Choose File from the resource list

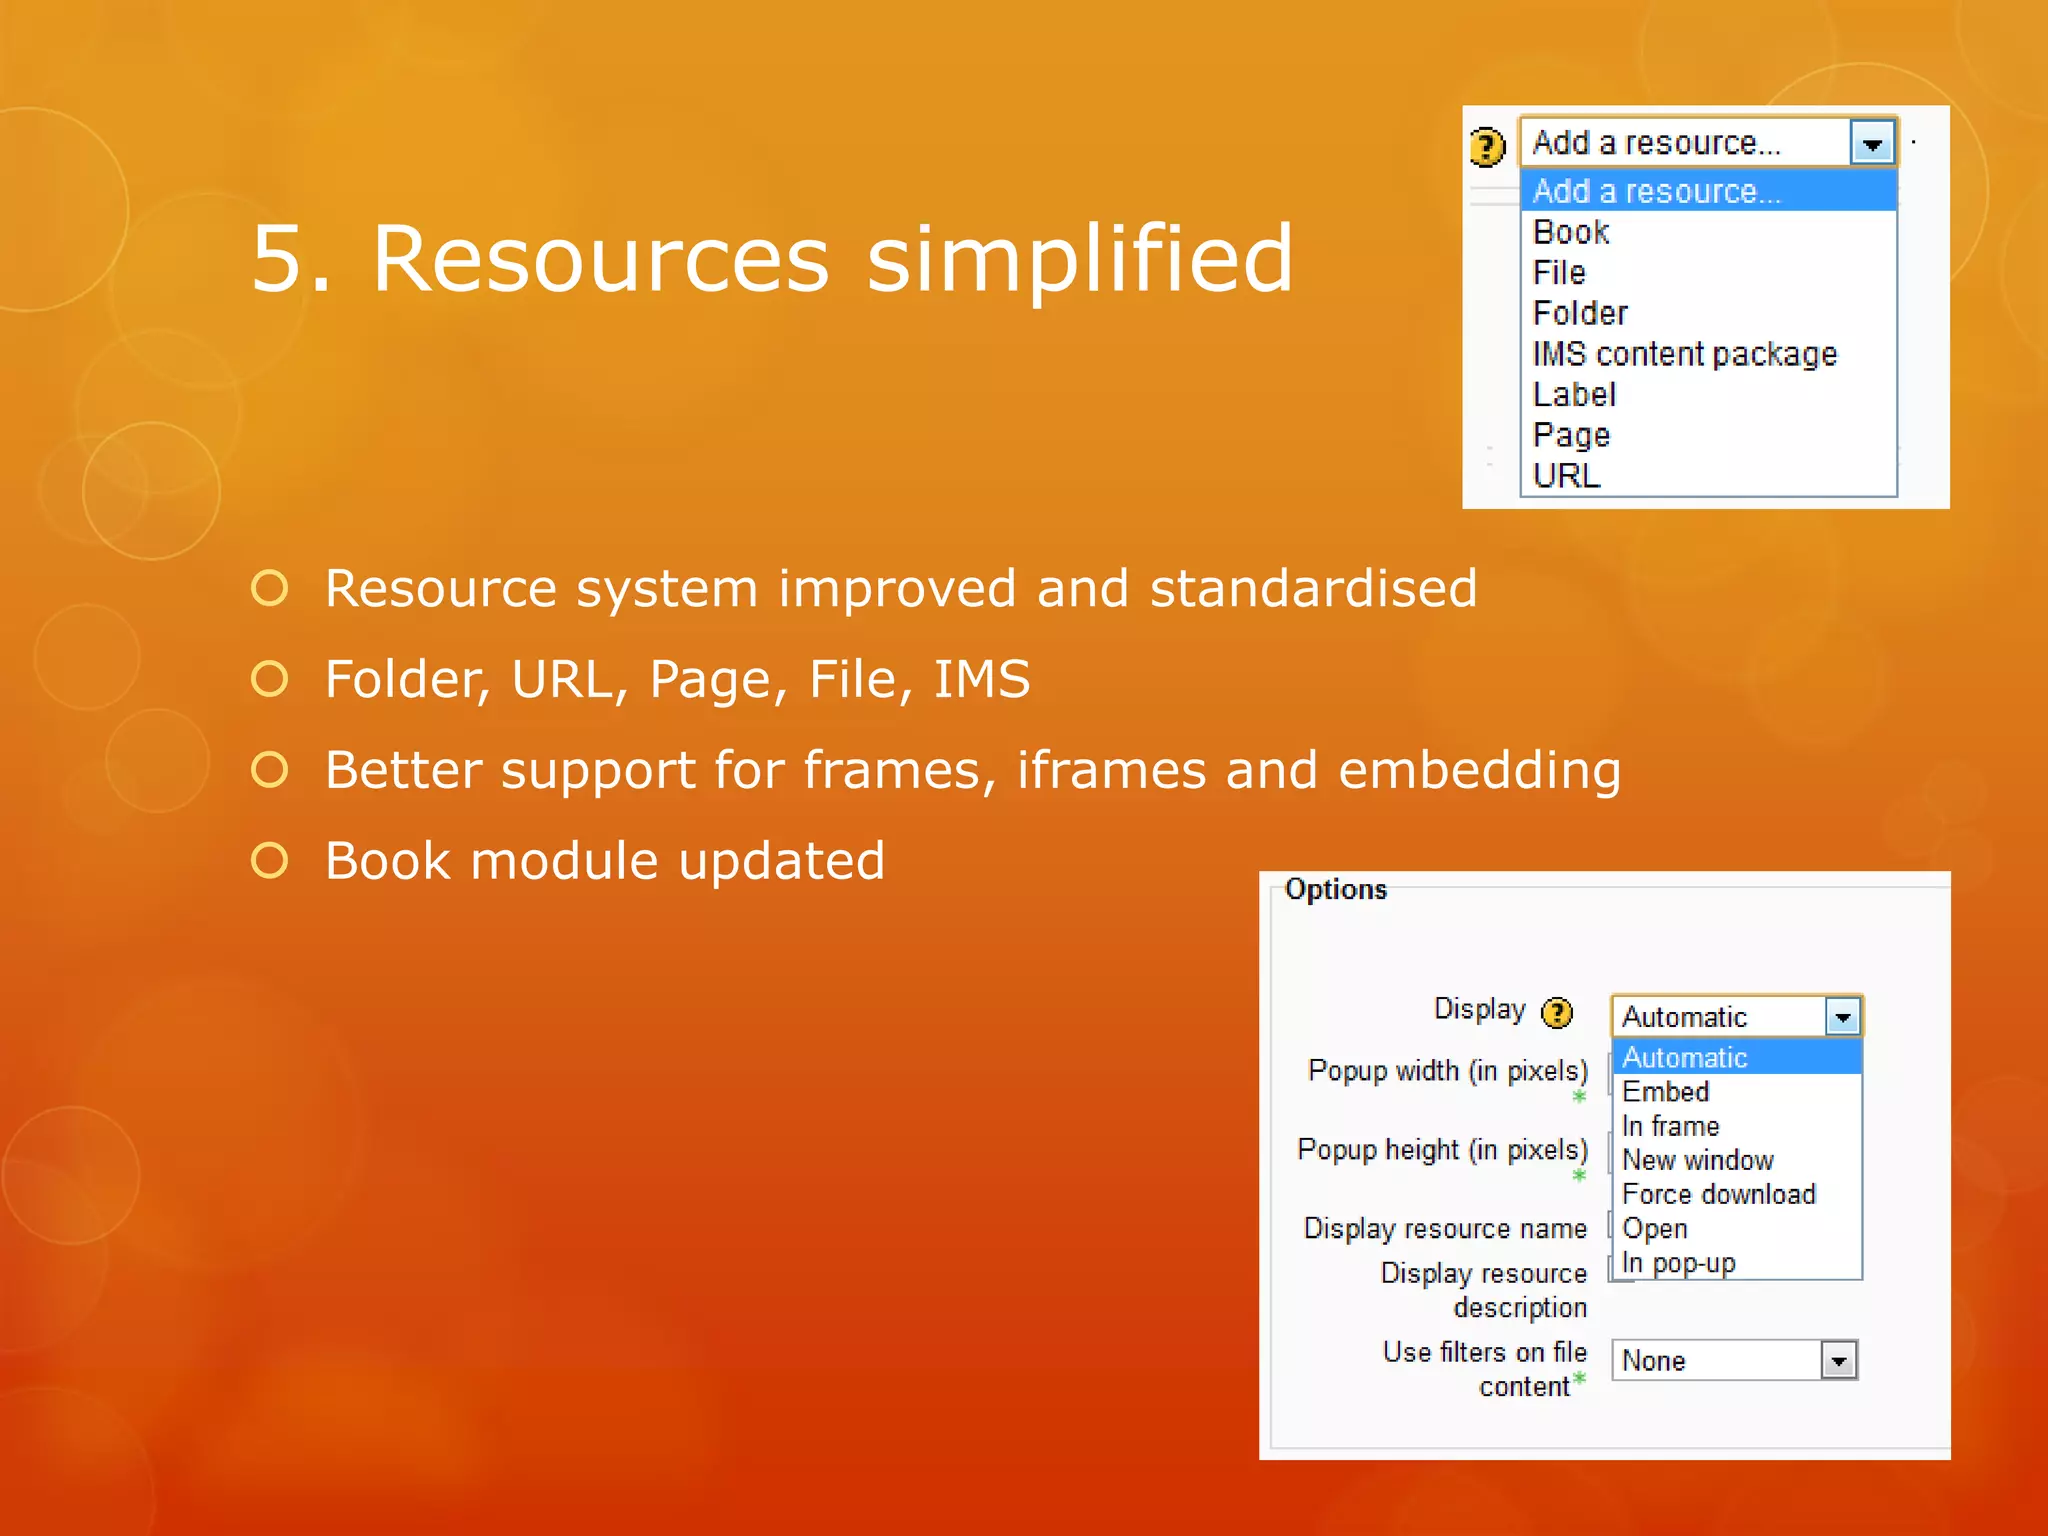click(1708, 272)
